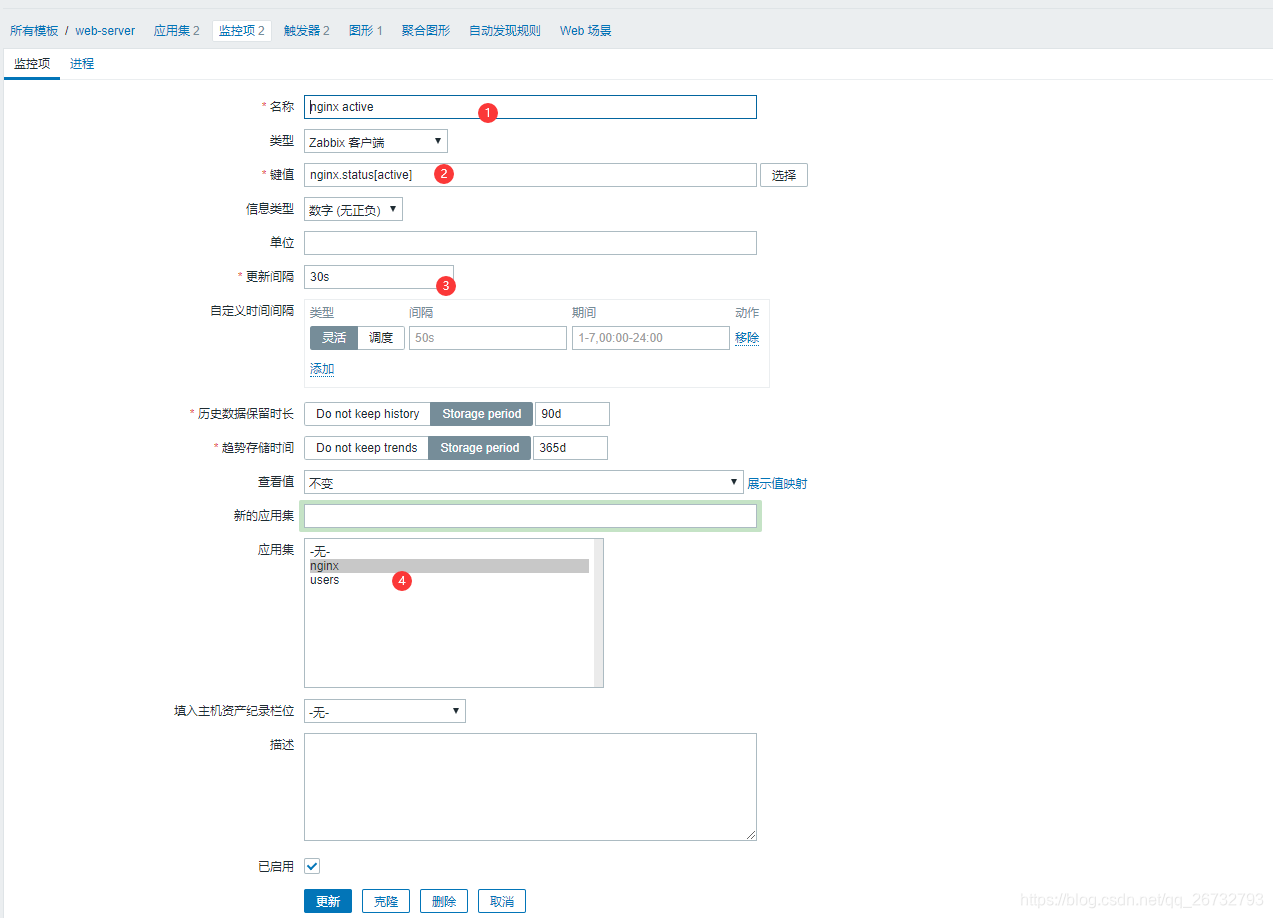Click the trends value field 365d
The image size is (1273, 918).
(570, 448)
